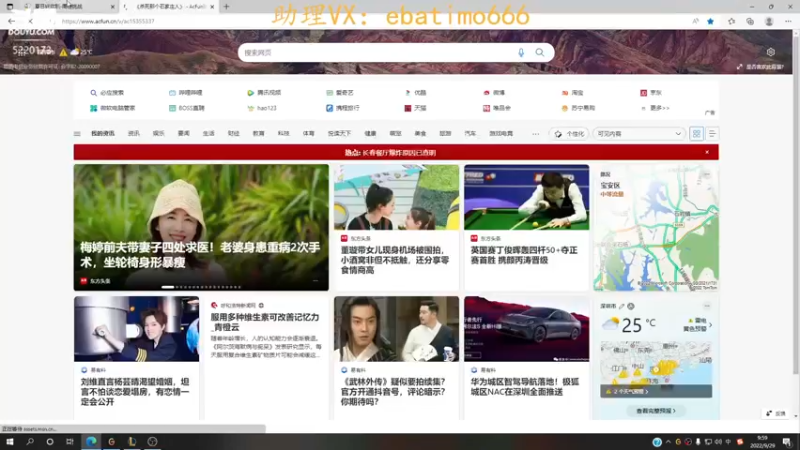Viewport: 800px width, 450px height.
Task: Open the notification center in system tray
Action: pos(787,442)
